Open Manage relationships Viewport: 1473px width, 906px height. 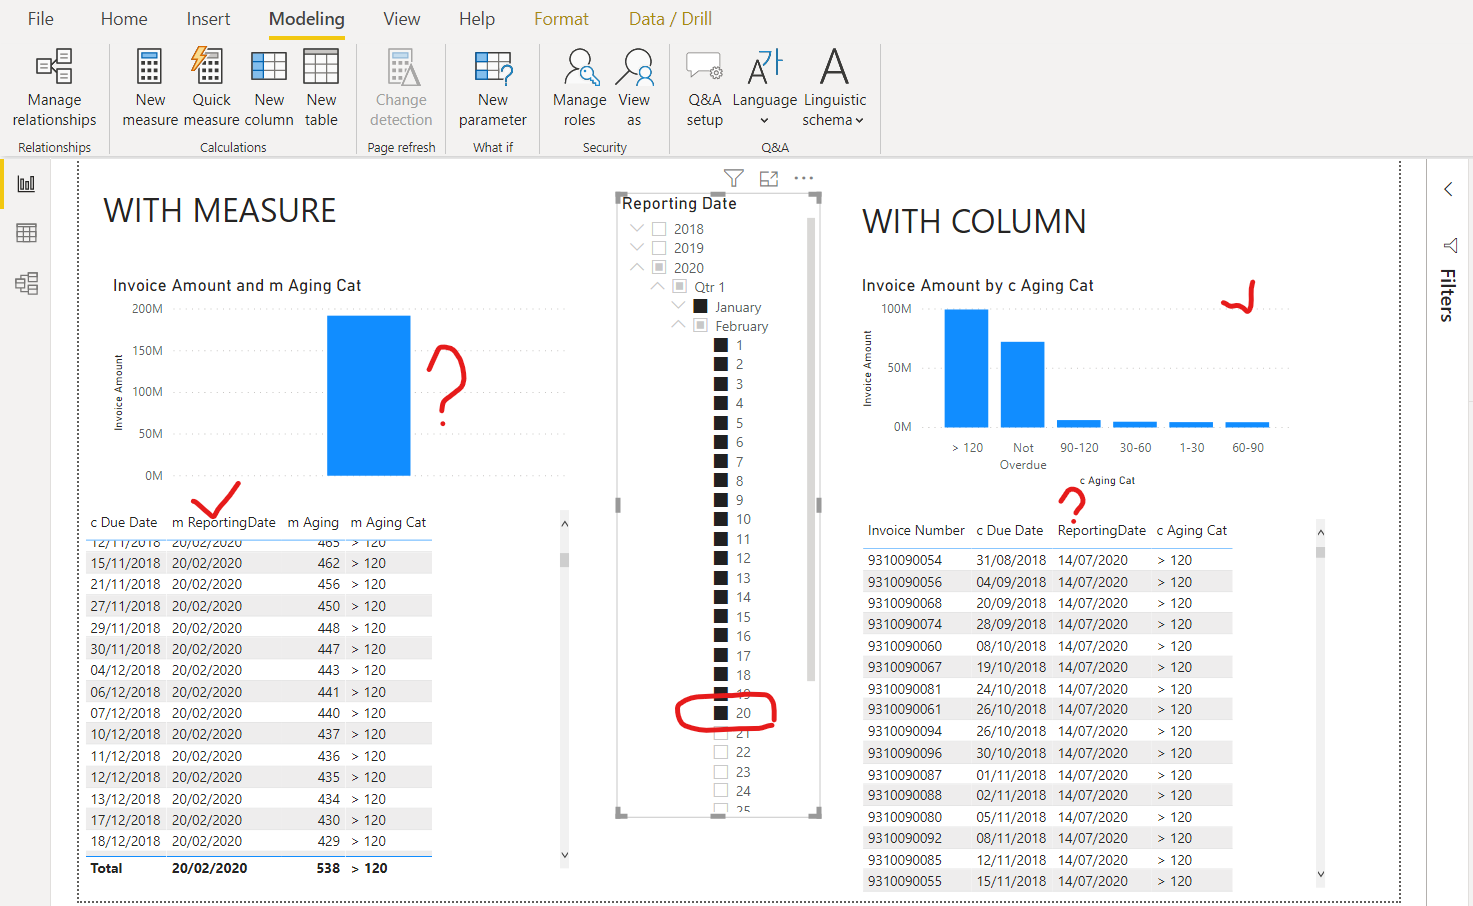coord(54,88)
